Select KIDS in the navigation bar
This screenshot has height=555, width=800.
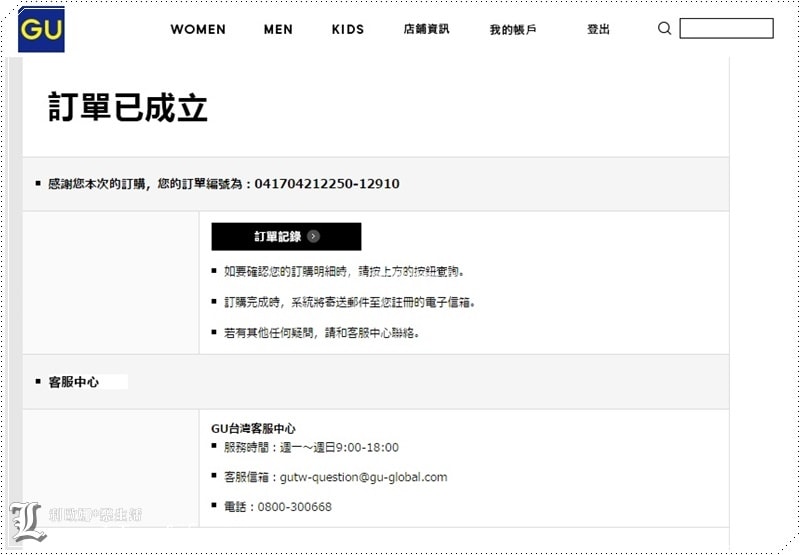348,30
